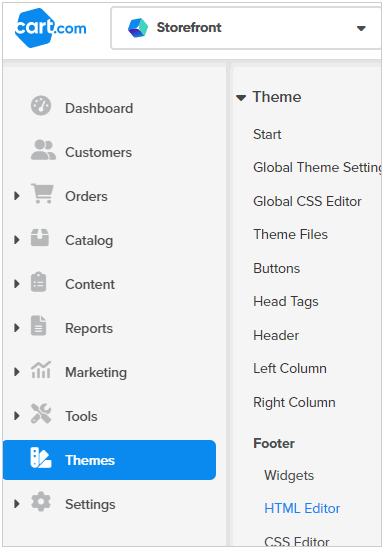
Task: Click the Themes palette icon
Action: coord(41,458)
